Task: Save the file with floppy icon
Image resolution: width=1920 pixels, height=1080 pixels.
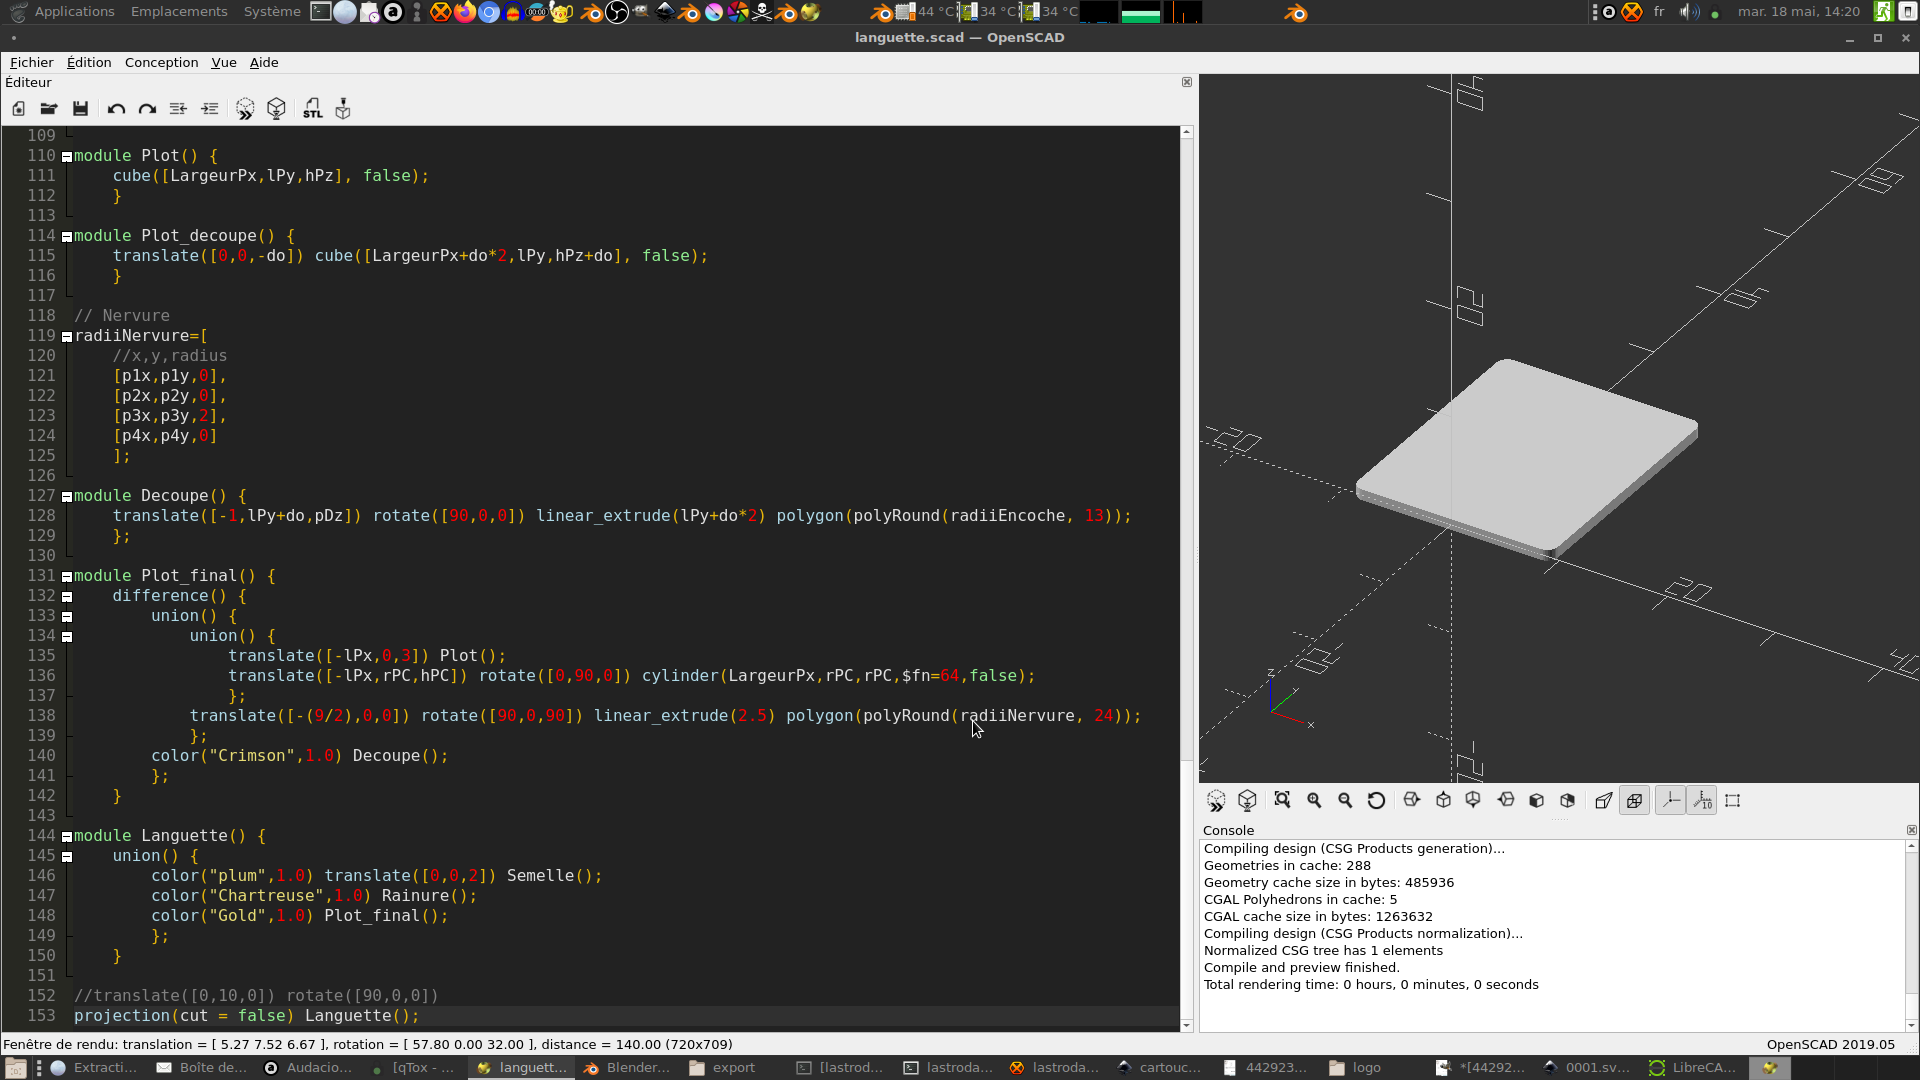Action: (81, 109)
